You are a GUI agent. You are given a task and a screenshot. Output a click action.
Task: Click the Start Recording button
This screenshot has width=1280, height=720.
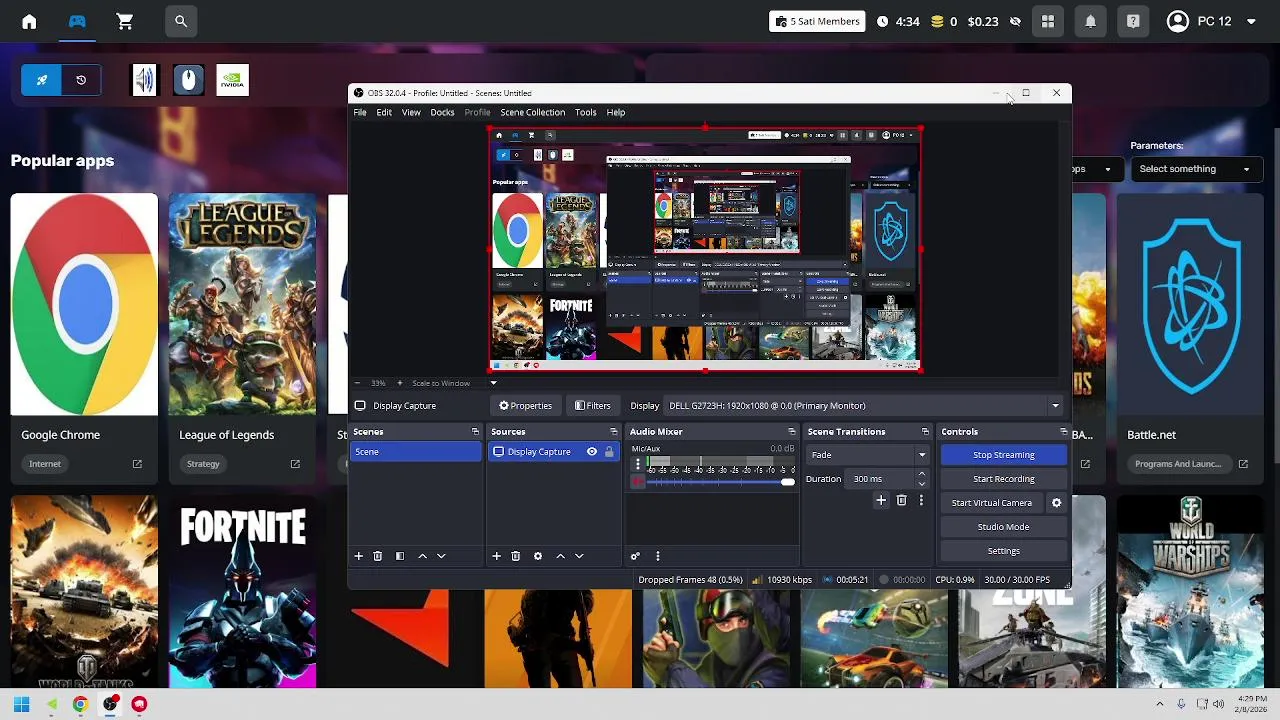(1003, 479)
